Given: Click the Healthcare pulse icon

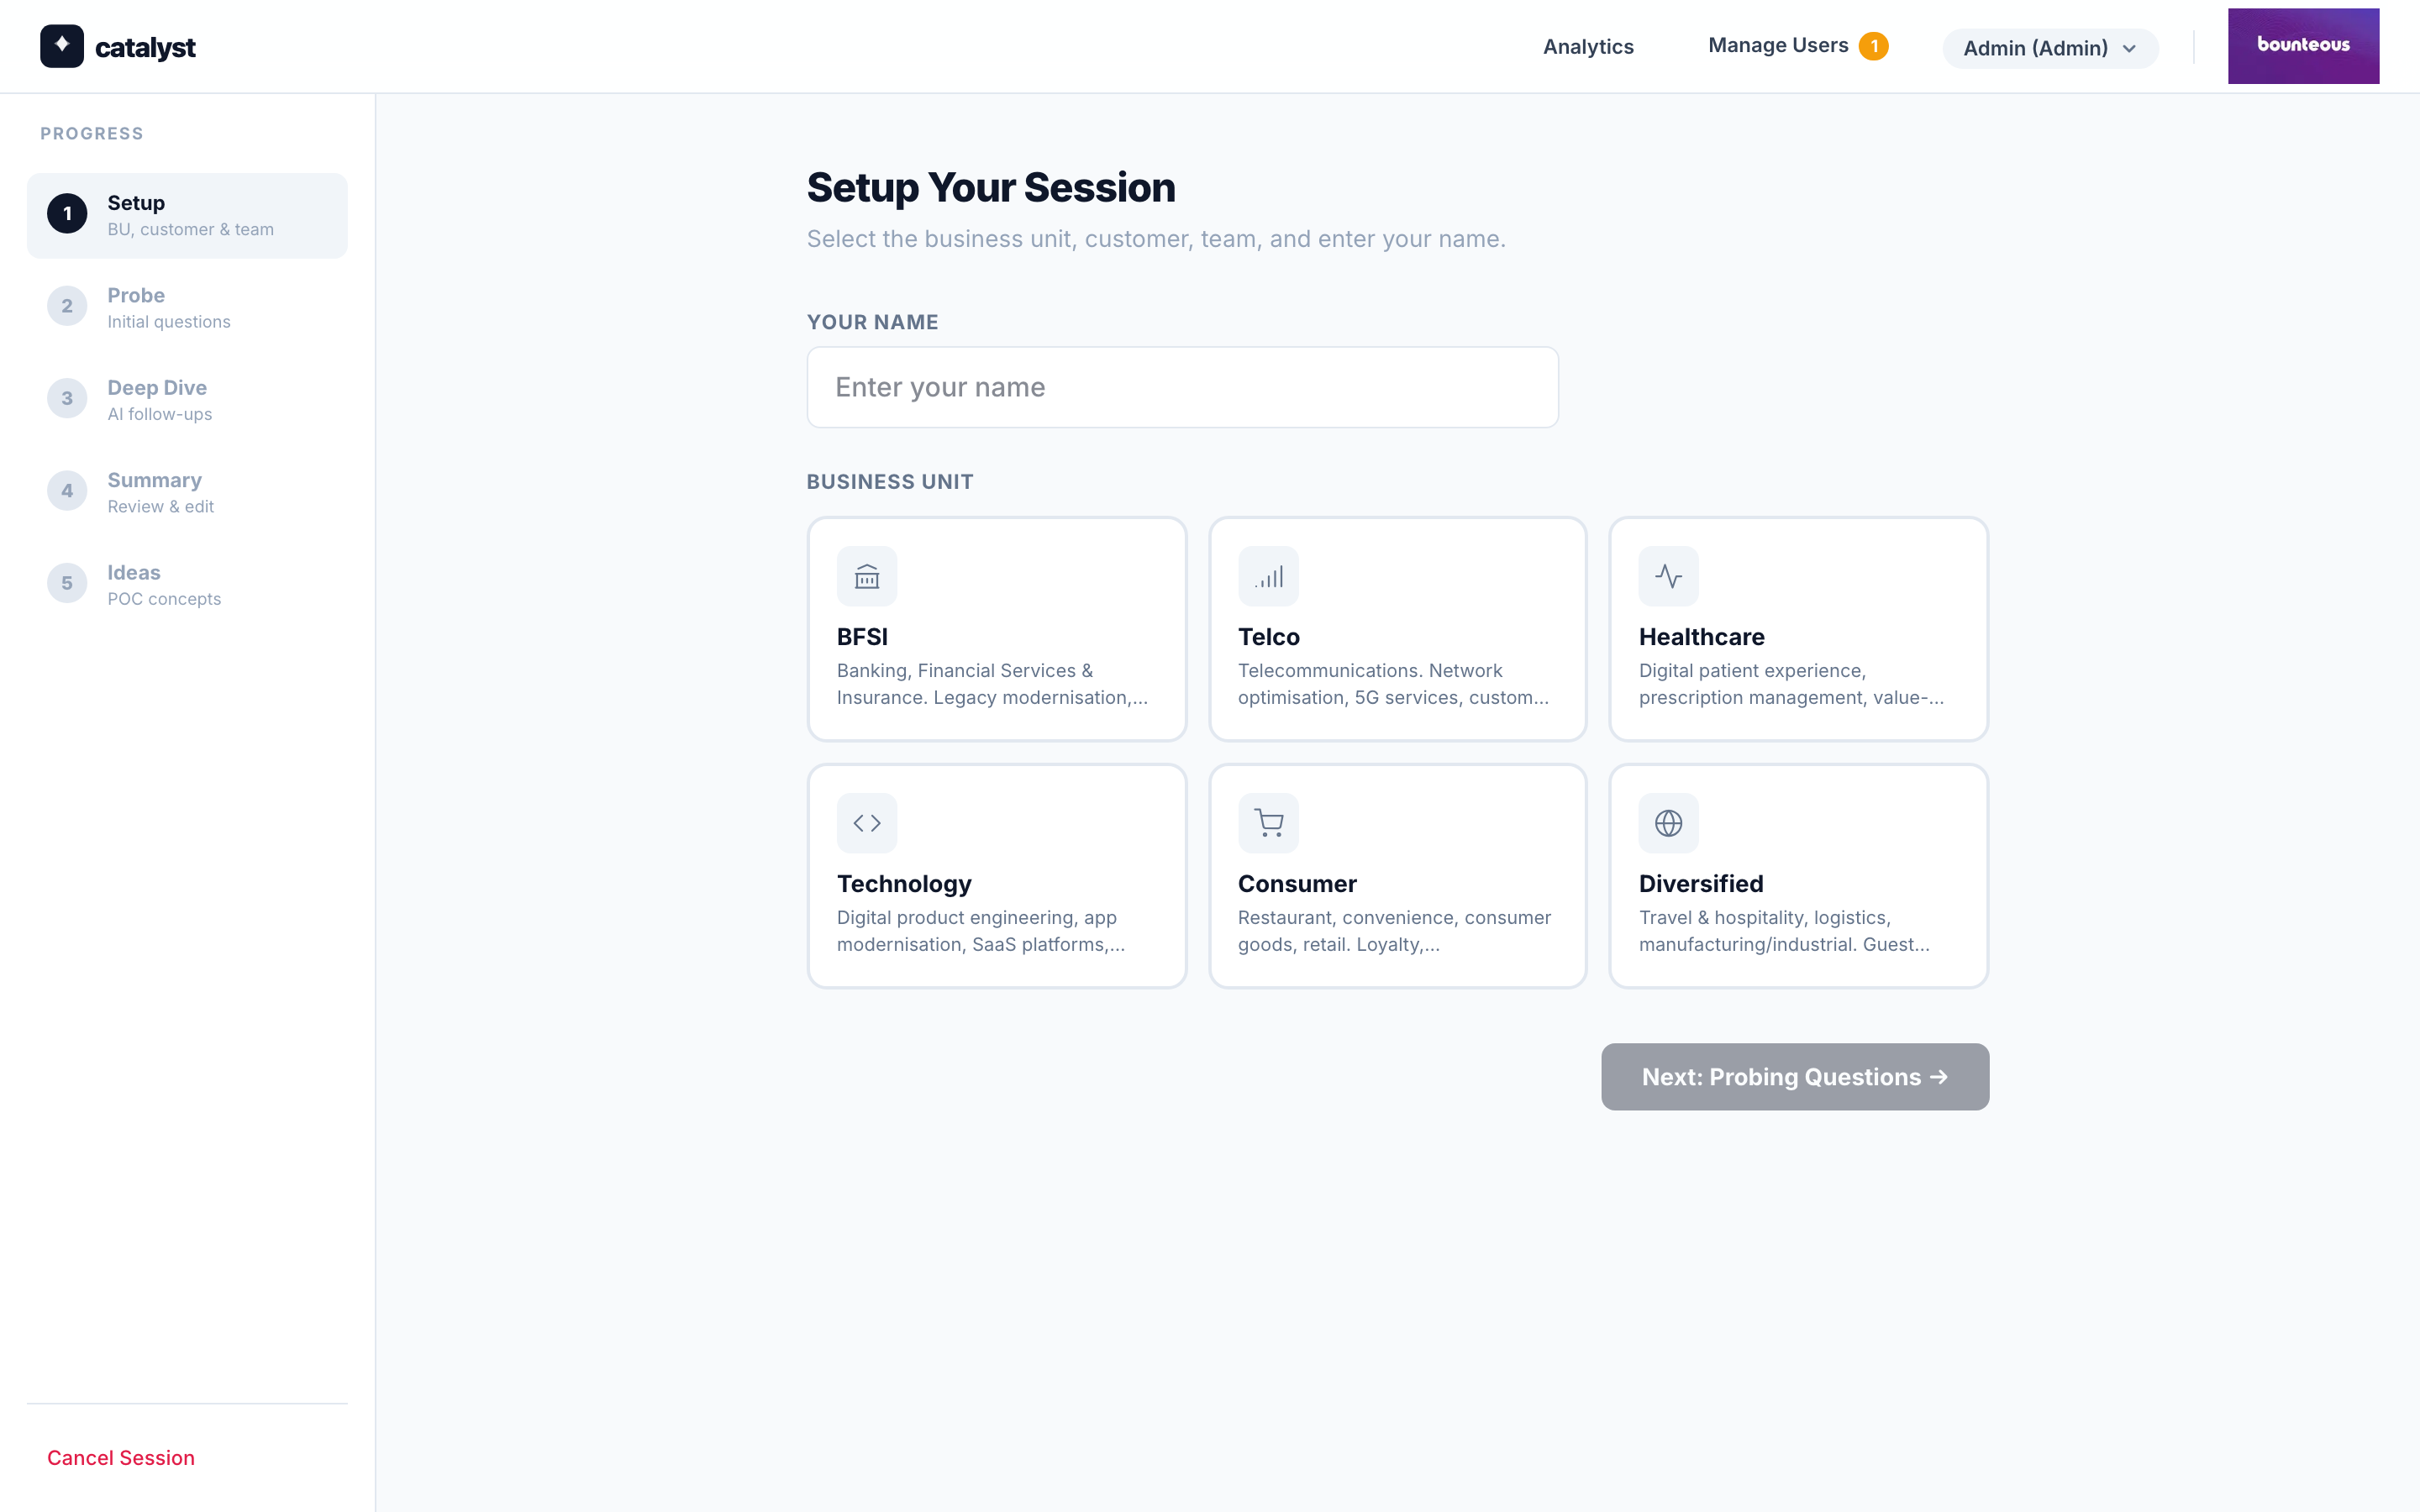Looking at the screenshot, I should point(1668,576).
